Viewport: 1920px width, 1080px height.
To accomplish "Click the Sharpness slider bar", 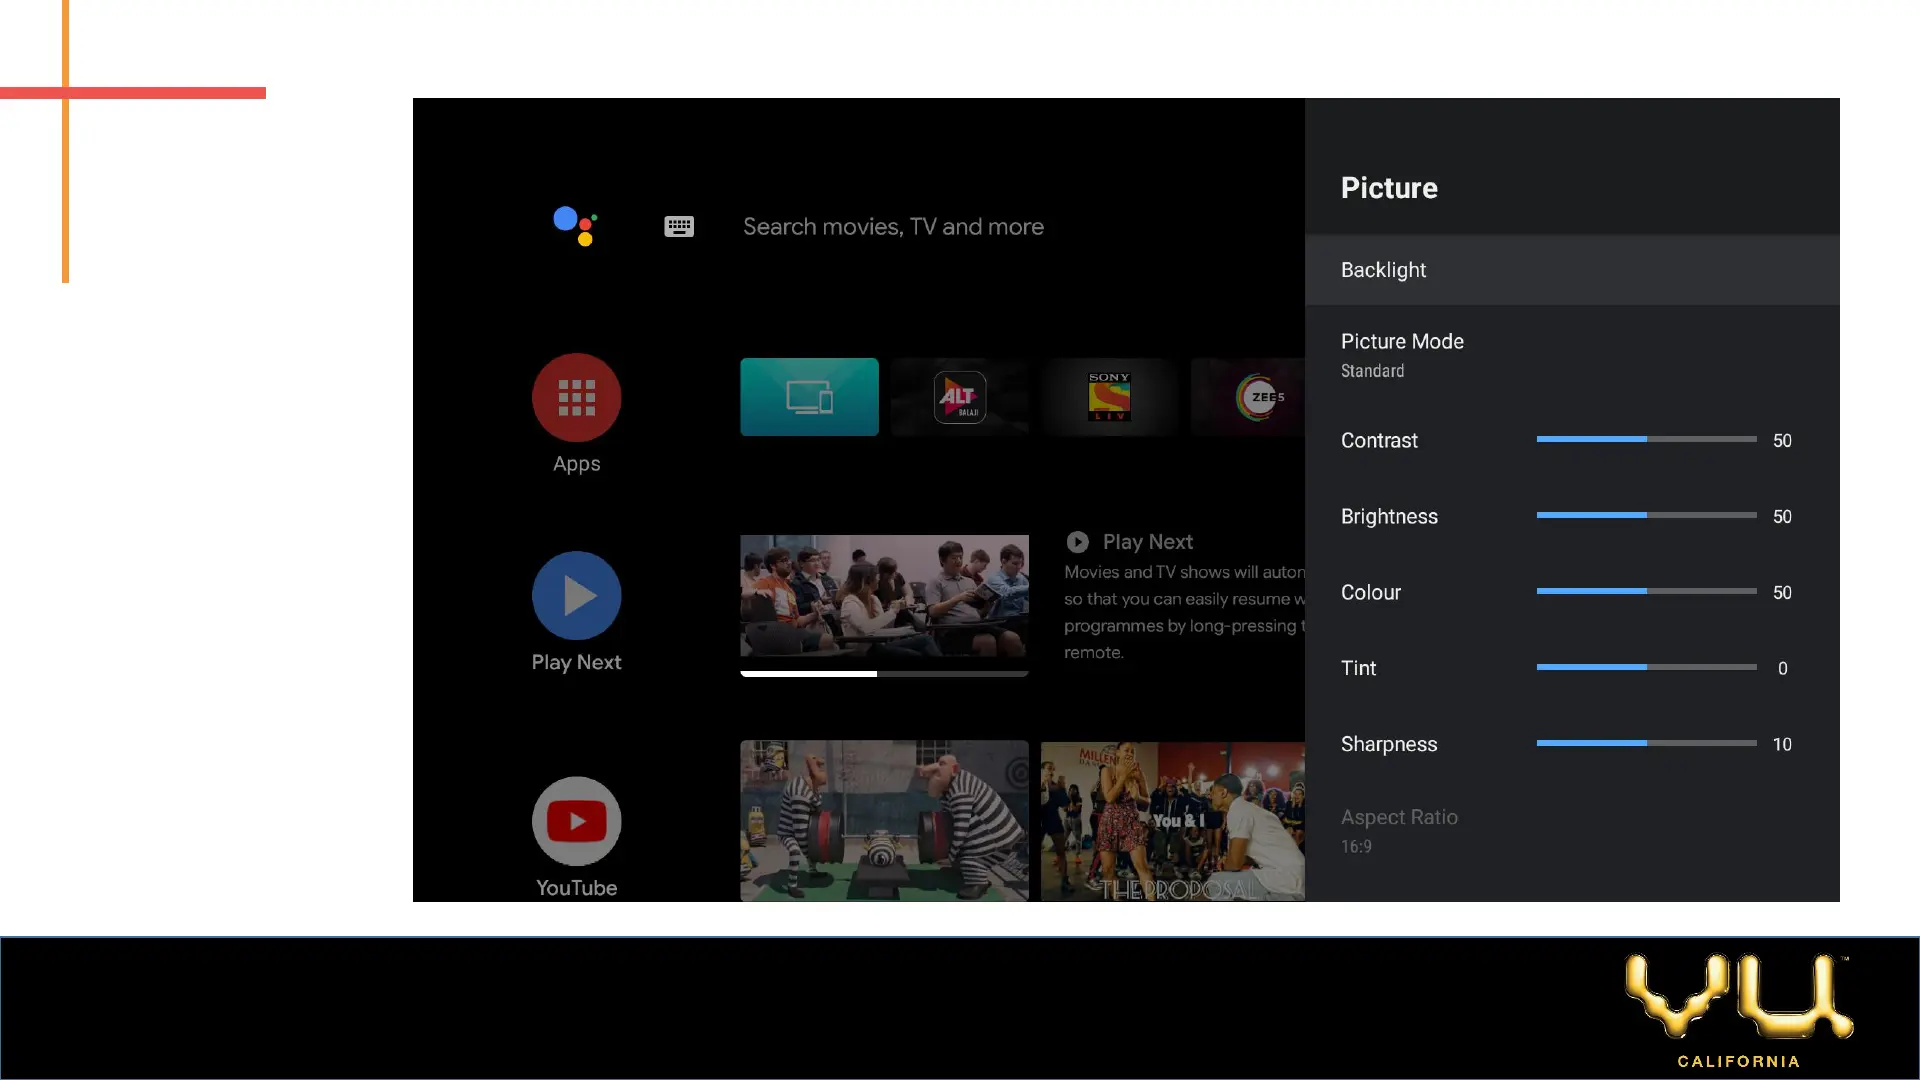I will [1646, 743].
